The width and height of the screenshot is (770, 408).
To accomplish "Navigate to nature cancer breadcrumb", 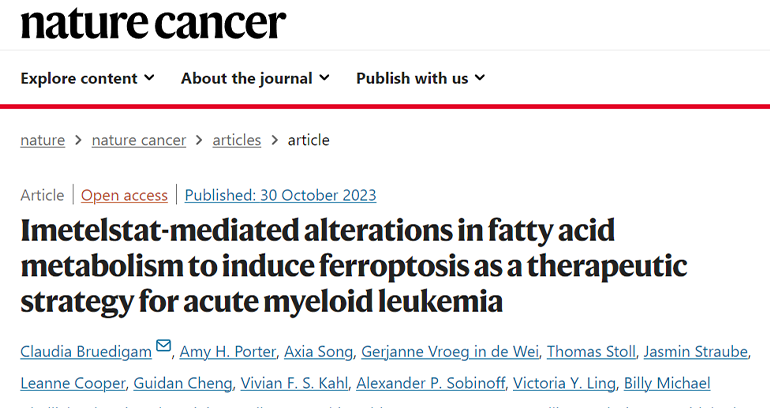I will [139, 140].
